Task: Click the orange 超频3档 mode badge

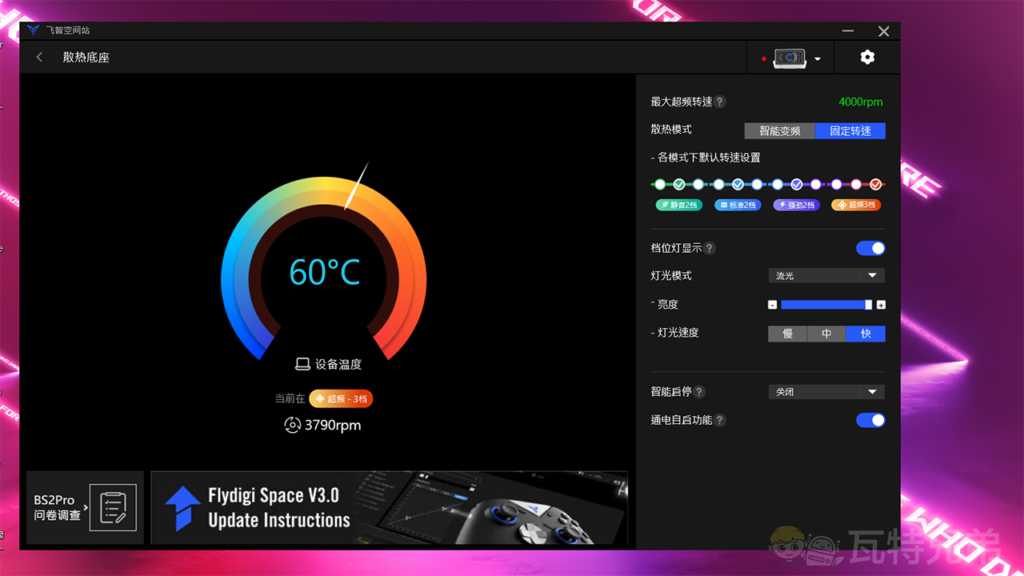Action: click(856, 205)
